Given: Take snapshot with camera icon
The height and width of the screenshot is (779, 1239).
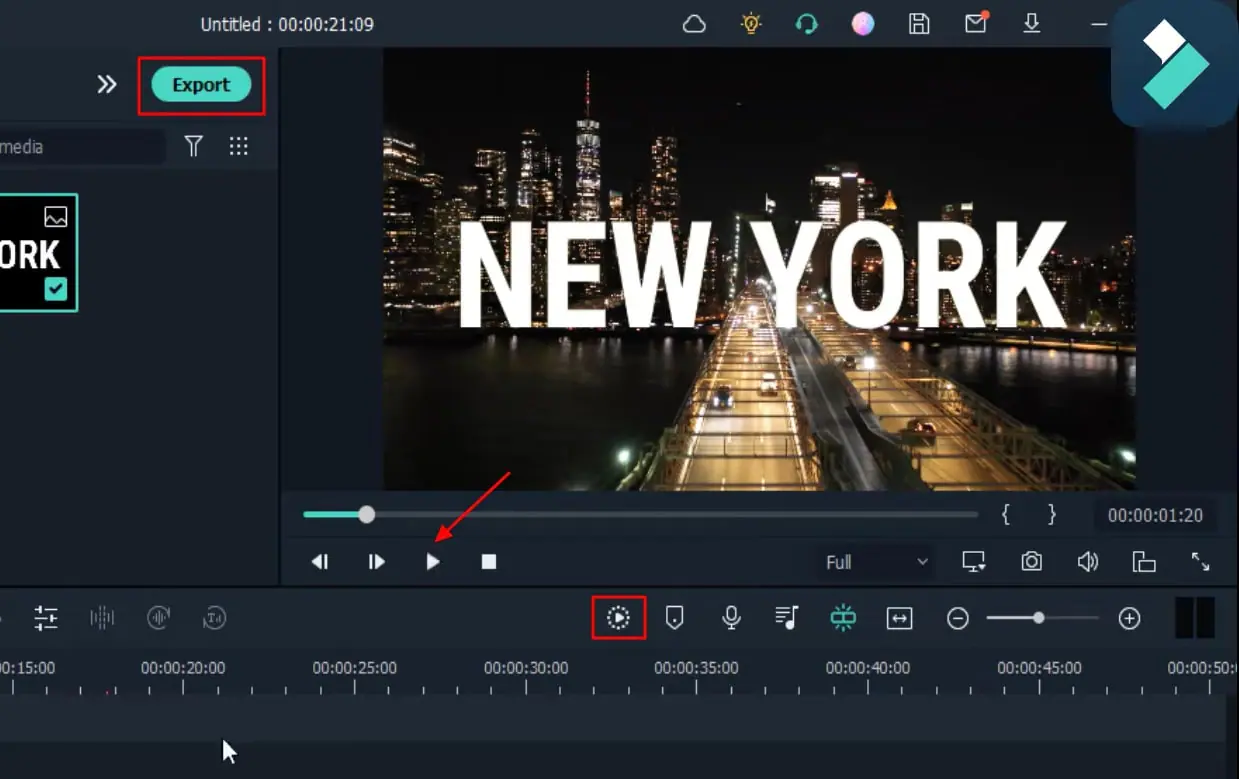Looking at the screenshot, I should click(1031, 562).
